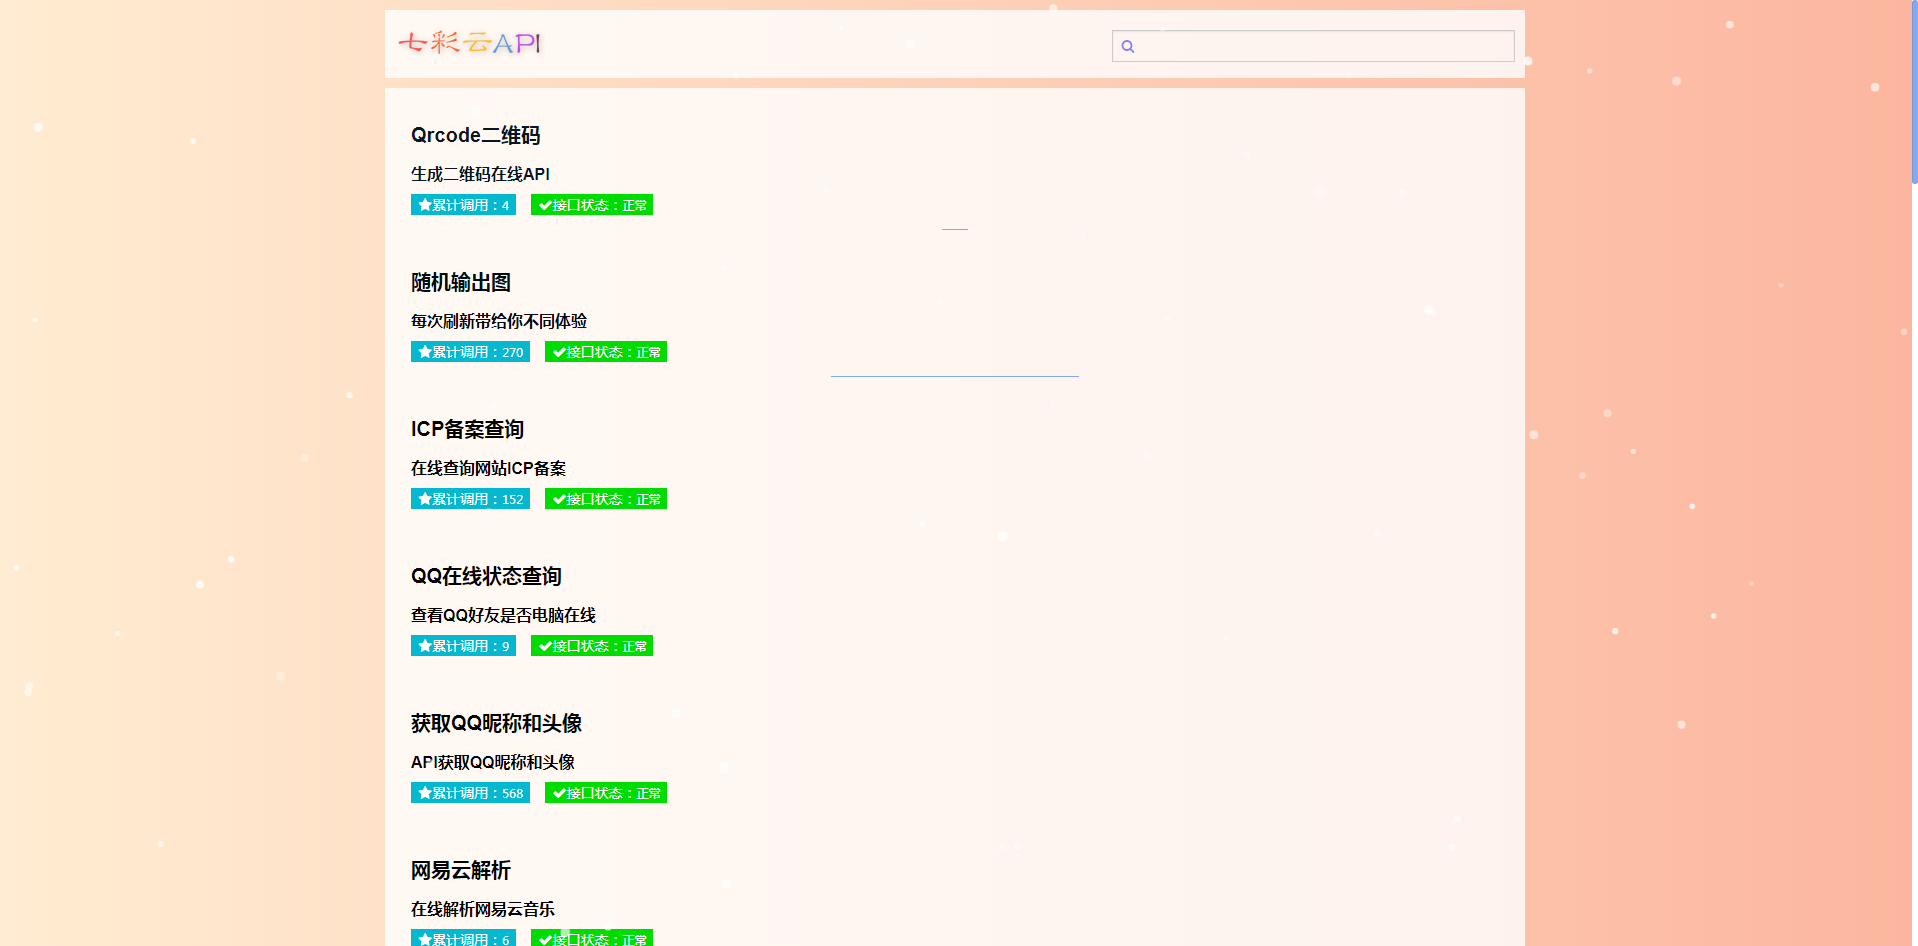Screen dimensions: 1918x946
Task: Open the 随机输出图 section heading
Action: (x=461, y=282)
